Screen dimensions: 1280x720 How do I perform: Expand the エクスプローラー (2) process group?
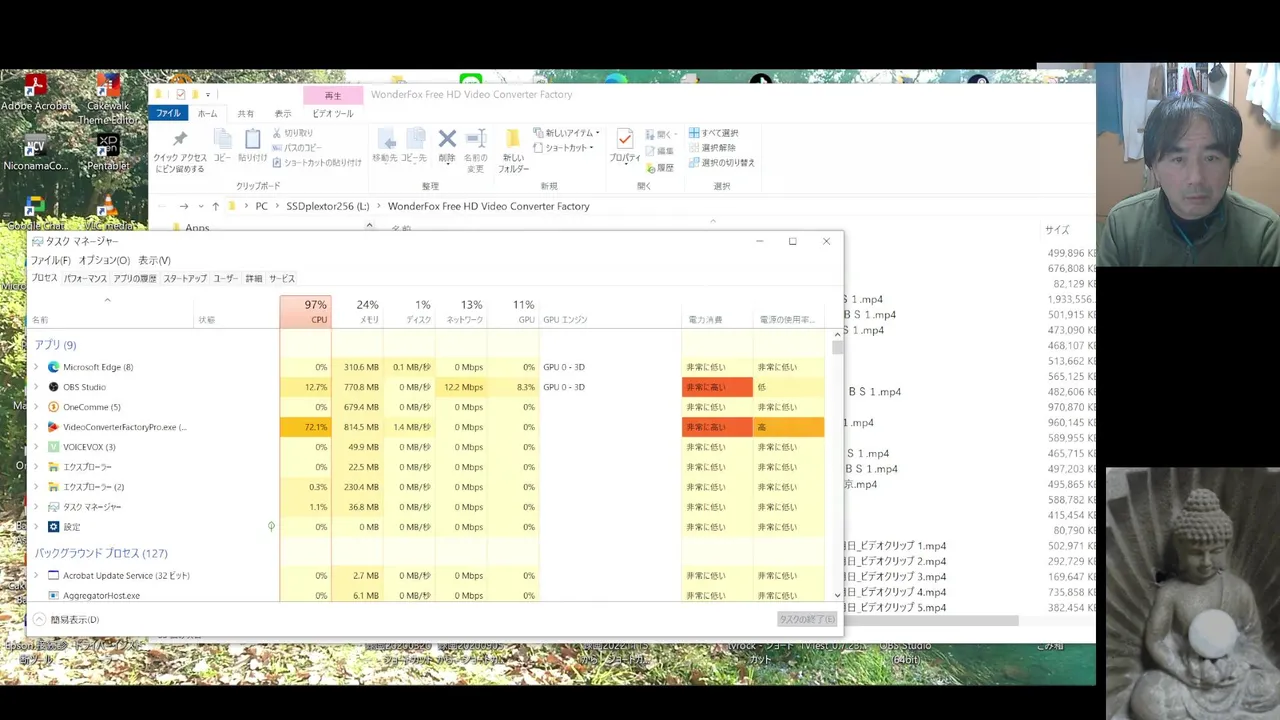[x=36, y=487]
